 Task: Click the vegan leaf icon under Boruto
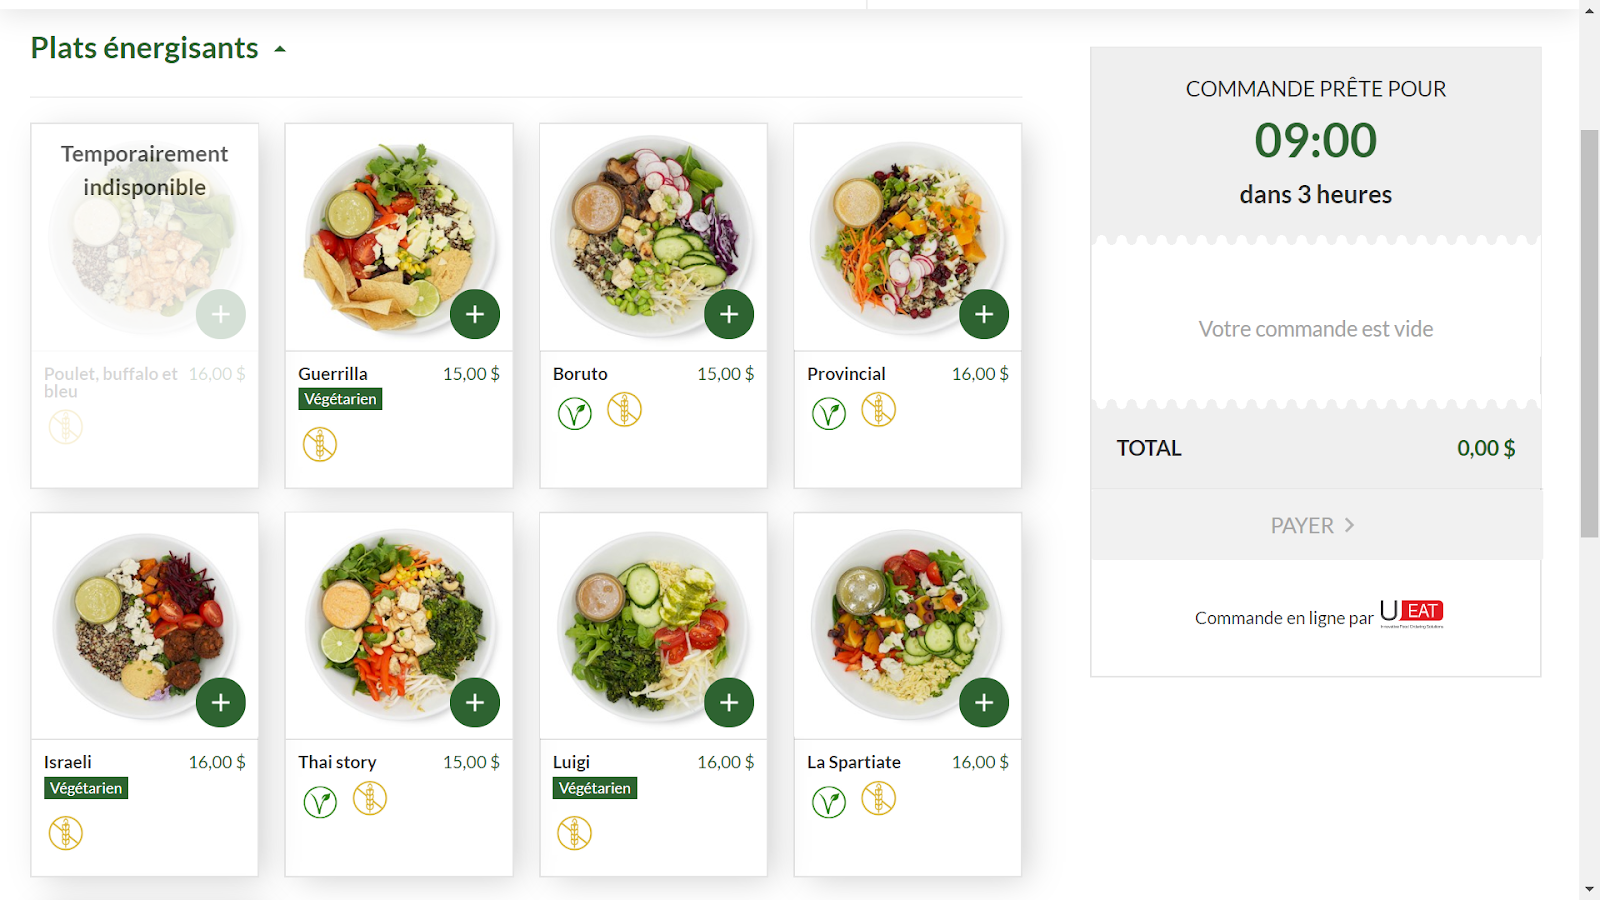(575, 413)
